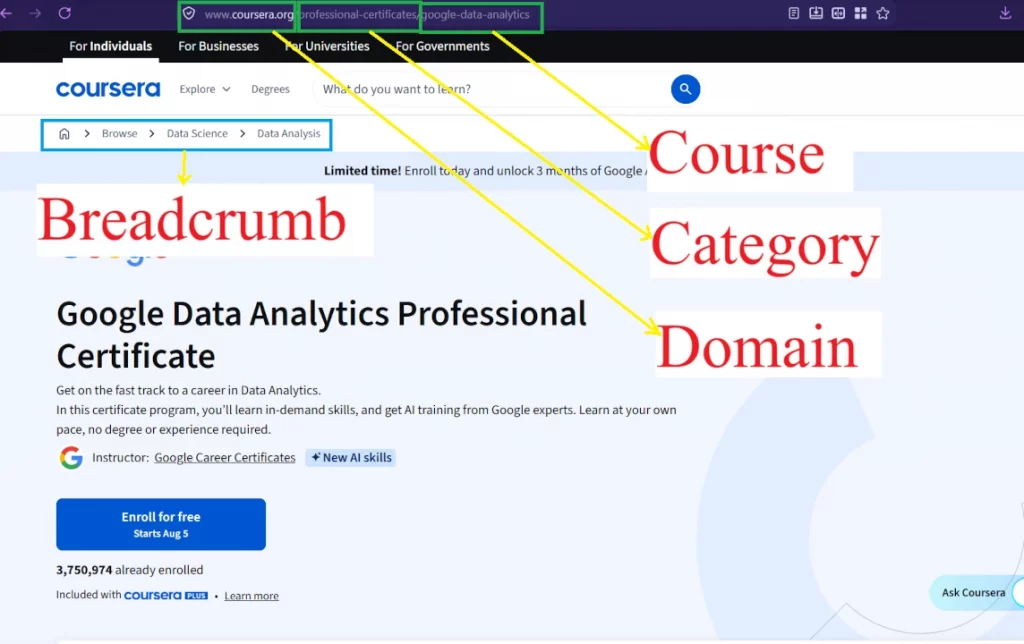Open Data Science breadcrumb link
Screen dimensions: 1024x644
click(x=197, y=133)
